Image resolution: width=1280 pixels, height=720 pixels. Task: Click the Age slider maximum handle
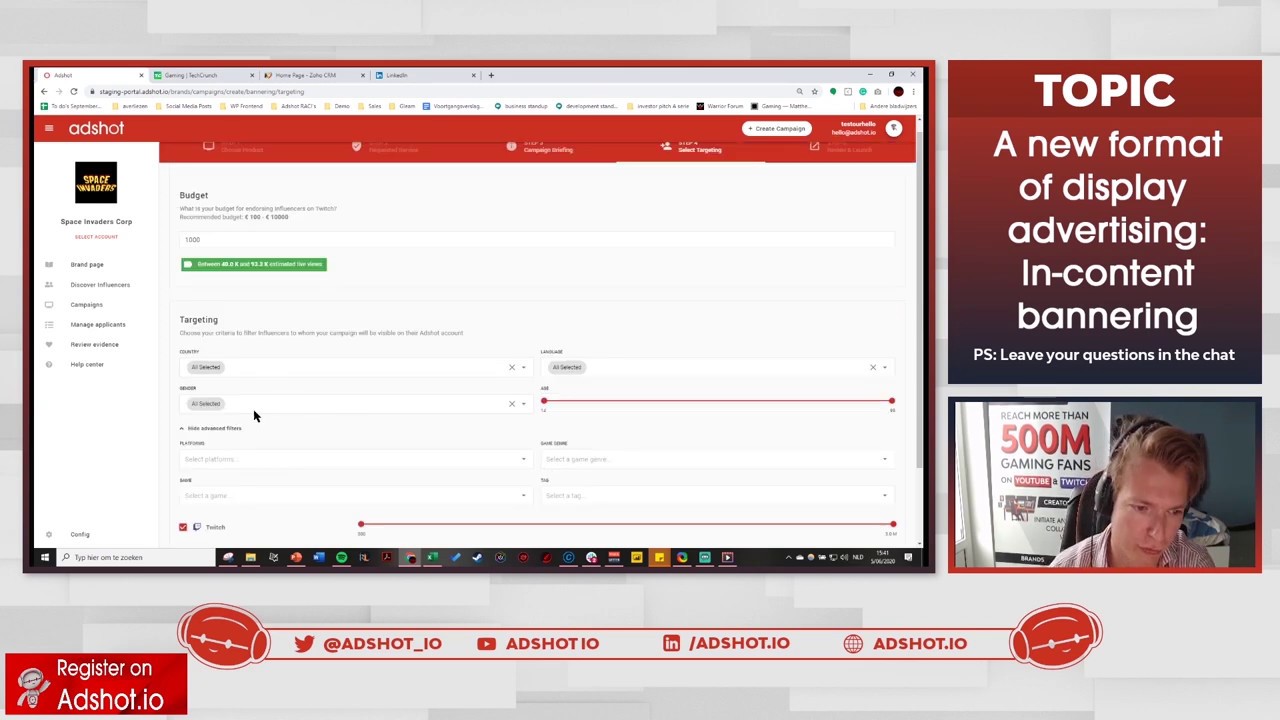pos(891,401)
